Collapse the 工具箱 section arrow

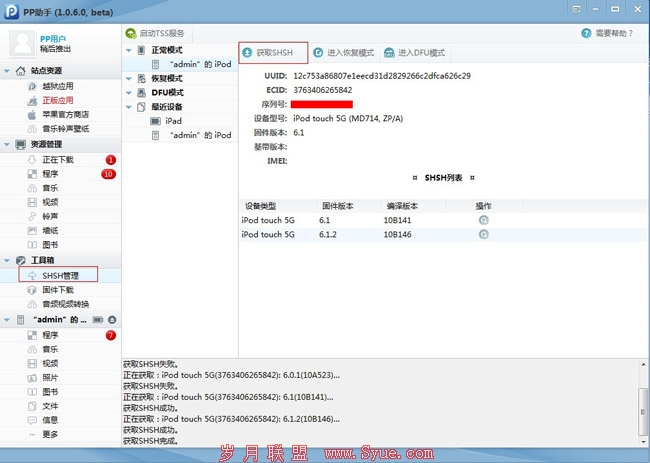click(7, 261)
